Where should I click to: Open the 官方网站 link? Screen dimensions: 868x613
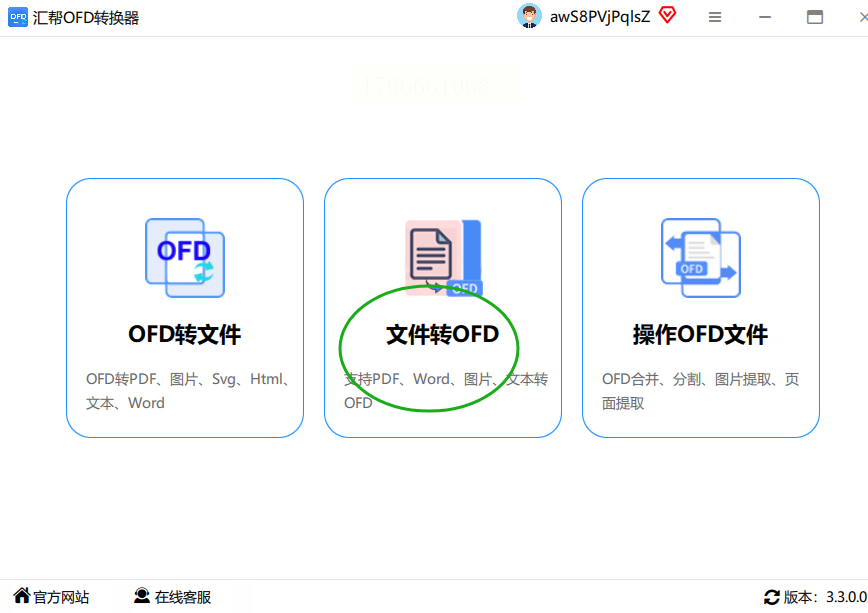(61, 597)
